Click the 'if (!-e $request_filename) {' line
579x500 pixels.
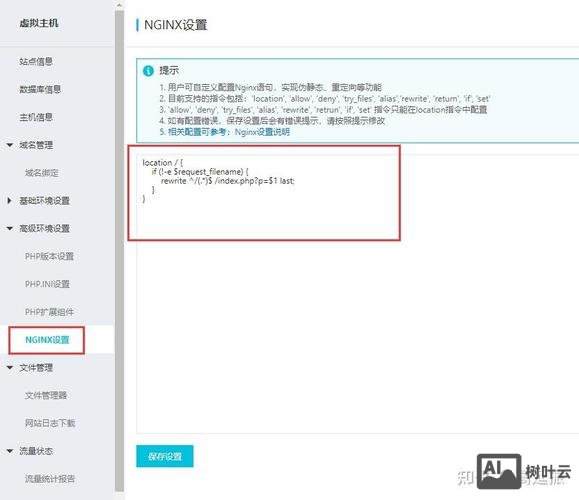(x=200, y=172)
